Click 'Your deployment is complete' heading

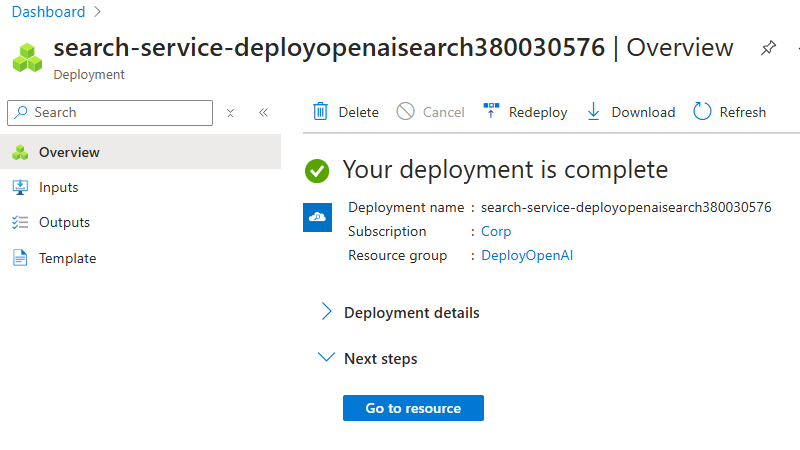pos(505,170)
